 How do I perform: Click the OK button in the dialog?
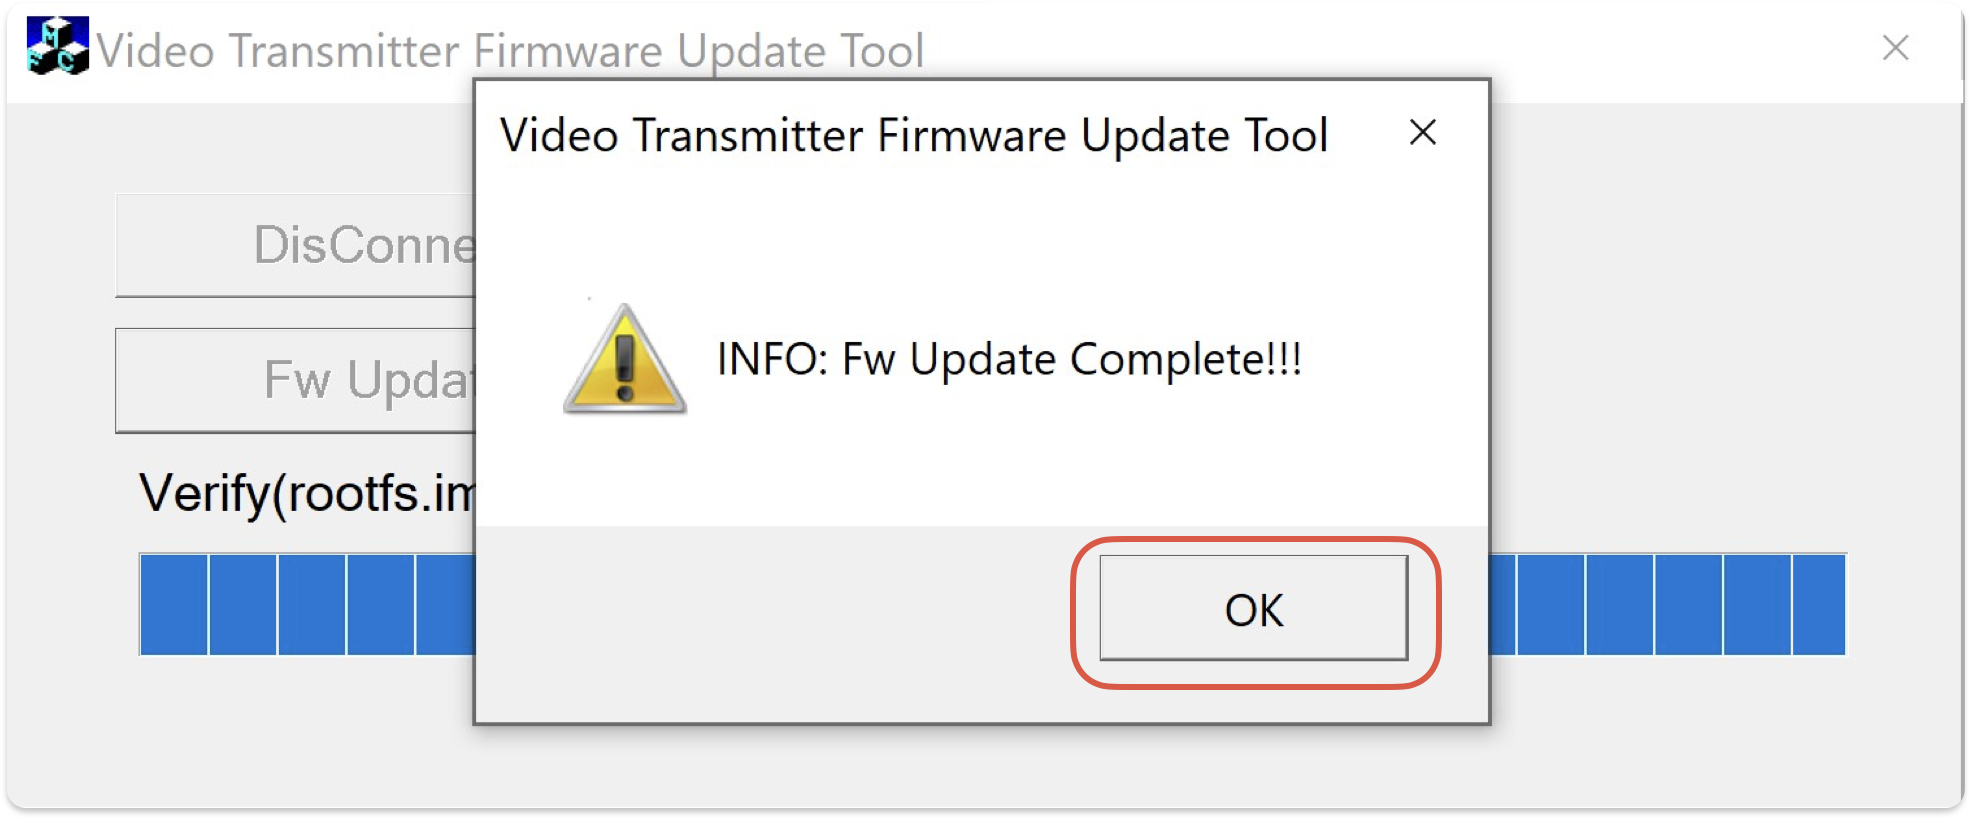(1253, 608)
